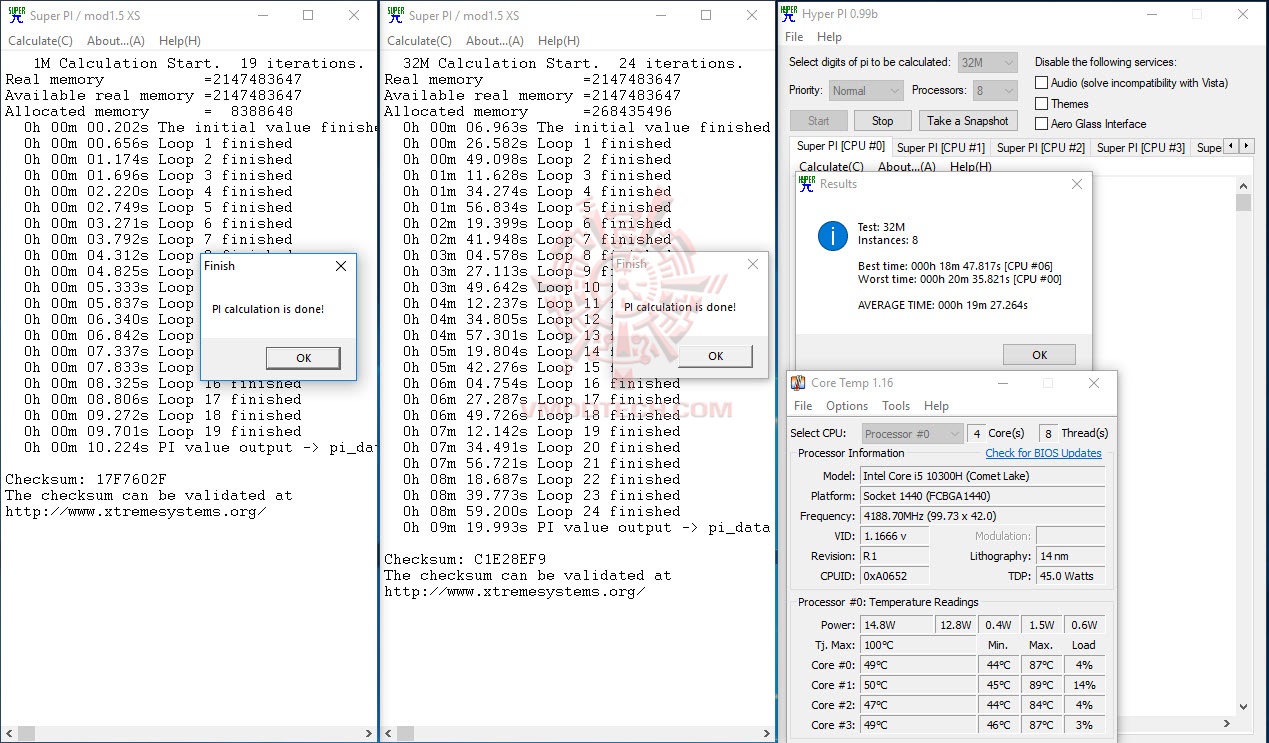The width and height of the screenshot is (1269, 743).
Task: Open the digits of pi 32M dropdown
Action: [987, 62]
